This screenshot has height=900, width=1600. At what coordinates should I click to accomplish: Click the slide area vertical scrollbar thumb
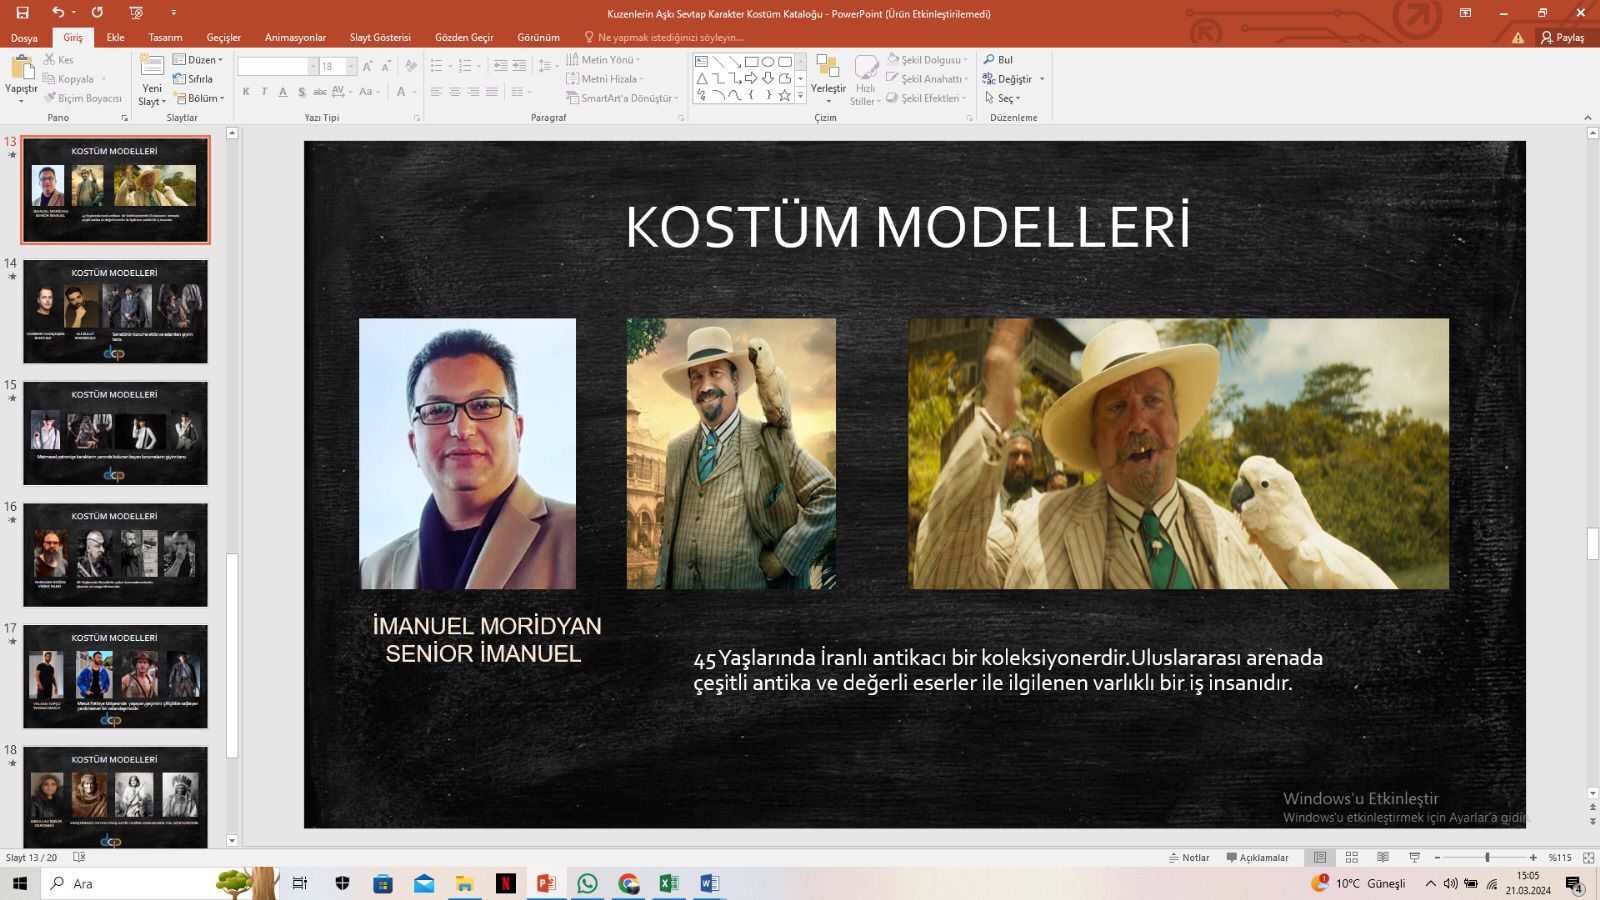point(1593,543)
